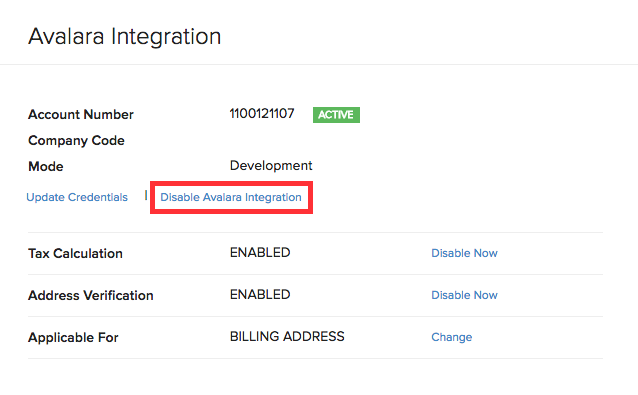Screen dimensions: 638x395
Task: Click the Tax Calculation label
Action: tap(75, 253)
